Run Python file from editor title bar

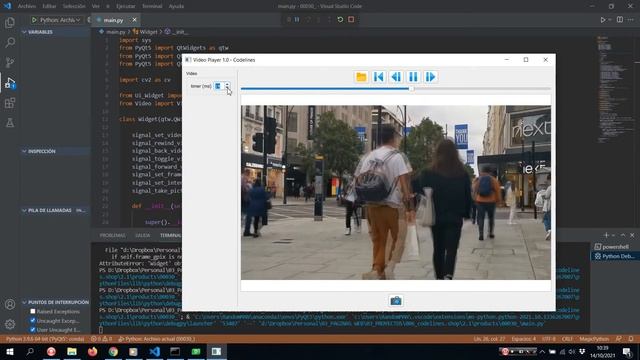[602, 20]
